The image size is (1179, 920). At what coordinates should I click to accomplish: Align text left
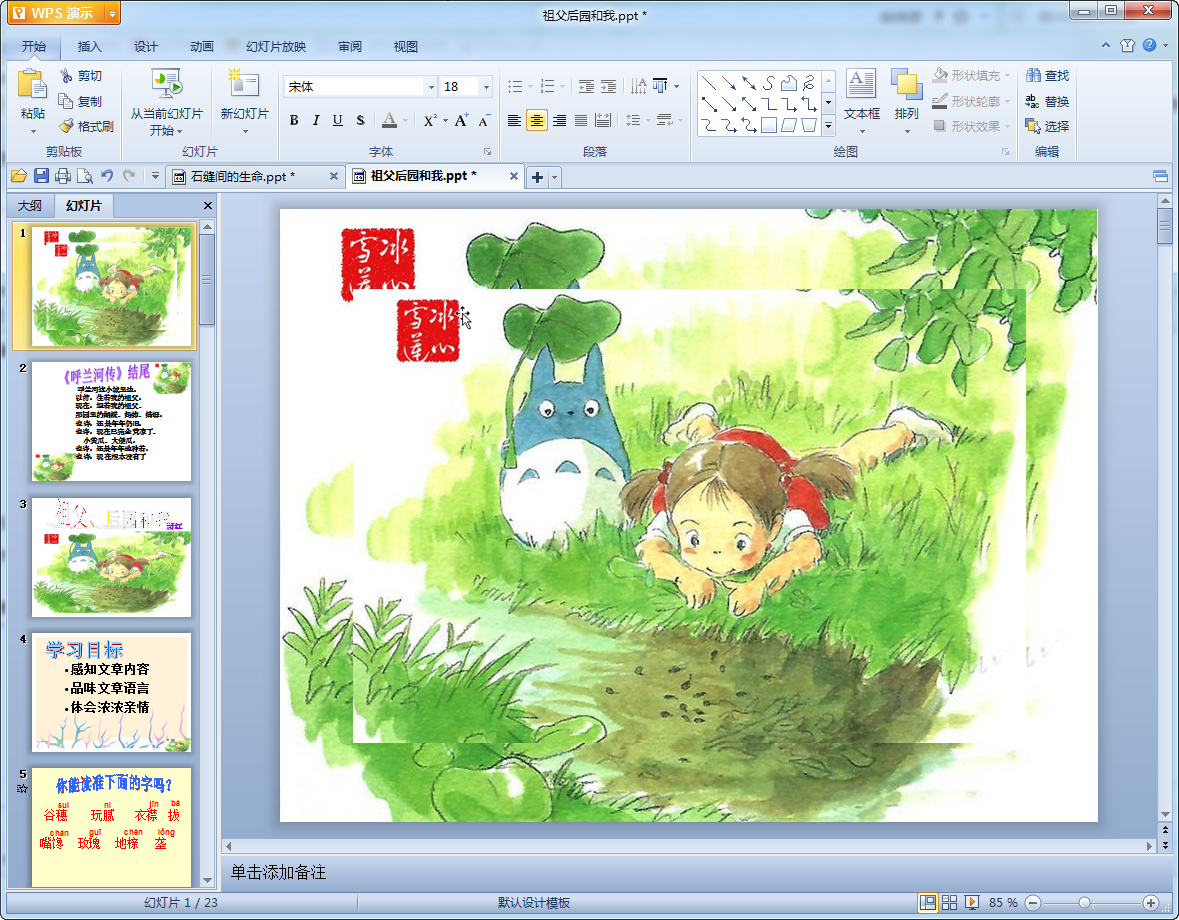pos(514,120)
